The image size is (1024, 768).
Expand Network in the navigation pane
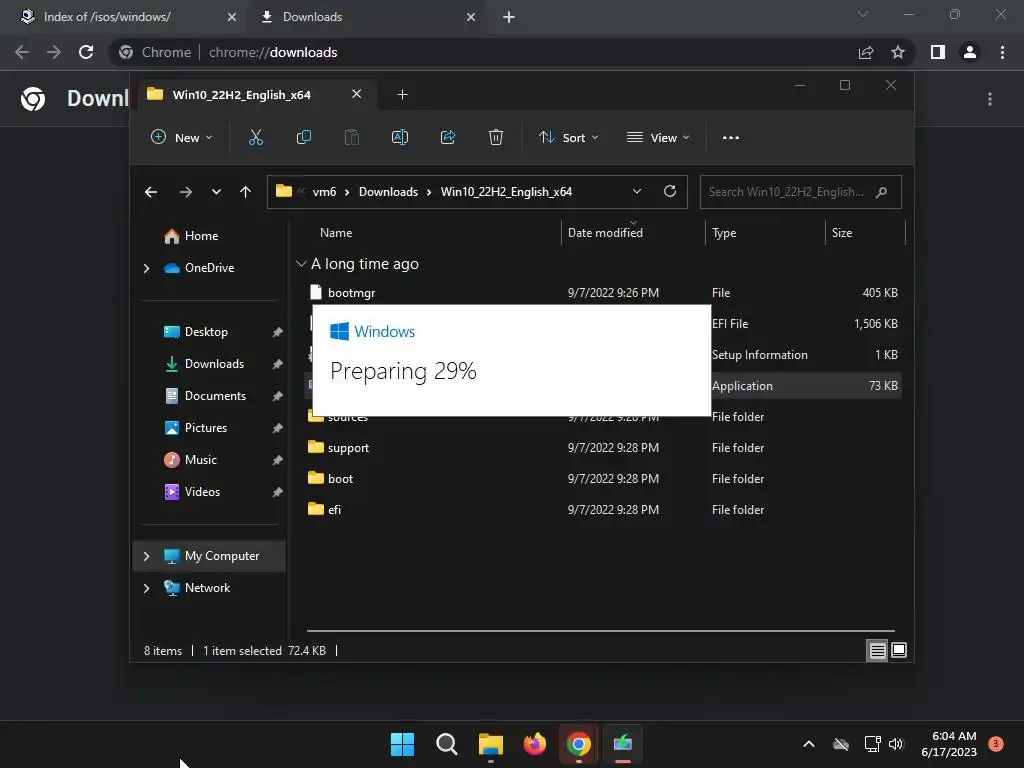pos(146,588)
